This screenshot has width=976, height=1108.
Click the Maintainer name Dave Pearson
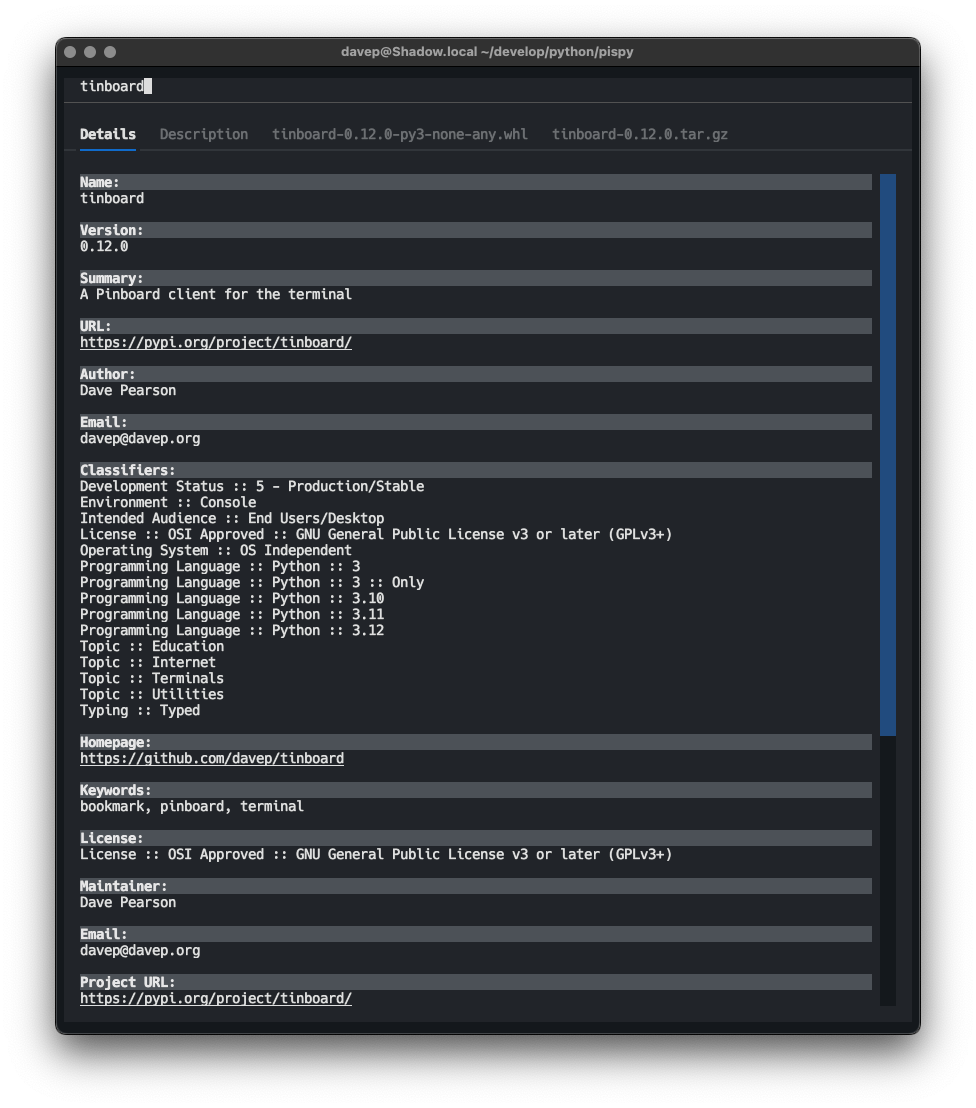127,902
